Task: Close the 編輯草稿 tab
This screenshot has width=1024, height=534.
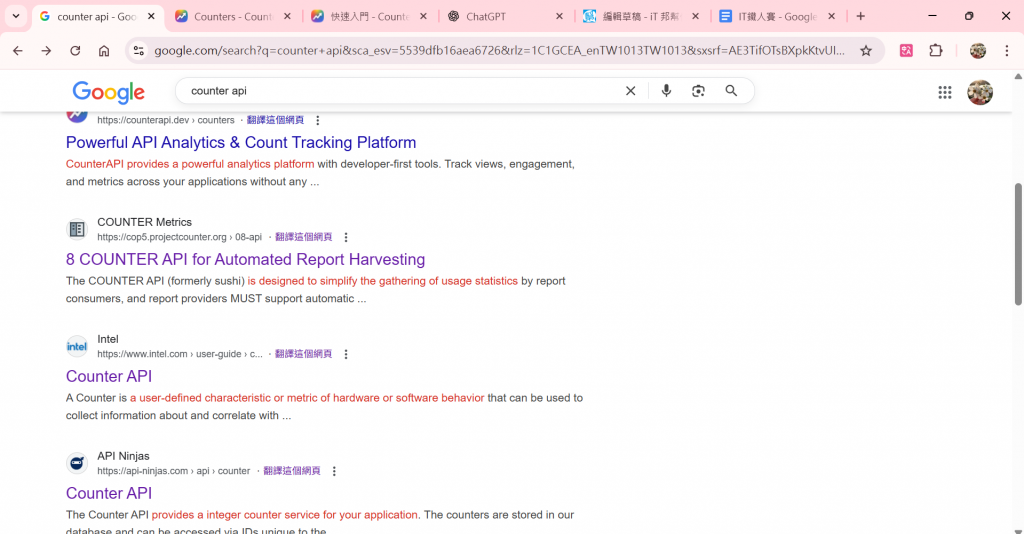Action: click(x=695, y=17)
